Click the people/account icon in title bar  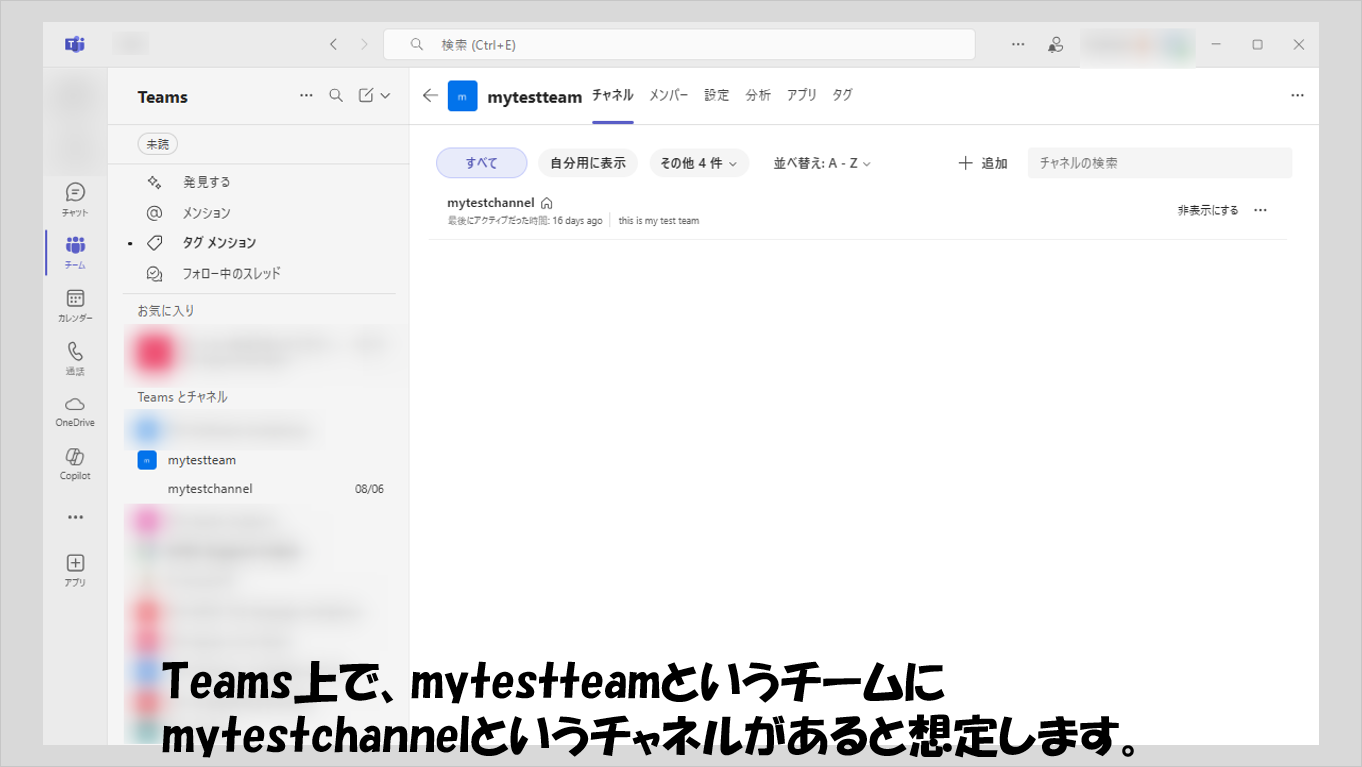pyautogui.click(x=1055, y=44)
